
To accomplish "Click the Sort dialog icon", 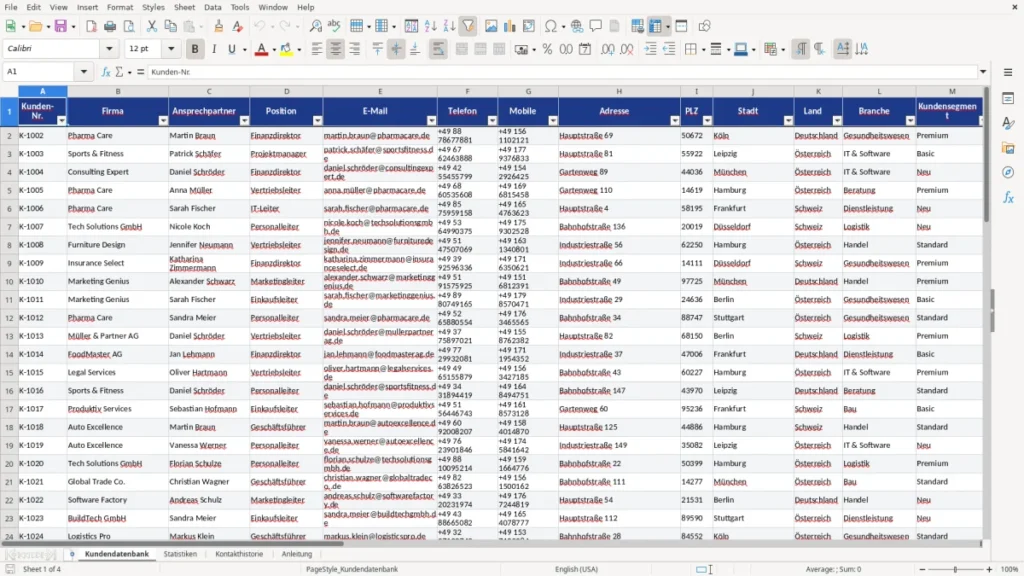I will 411,26.
